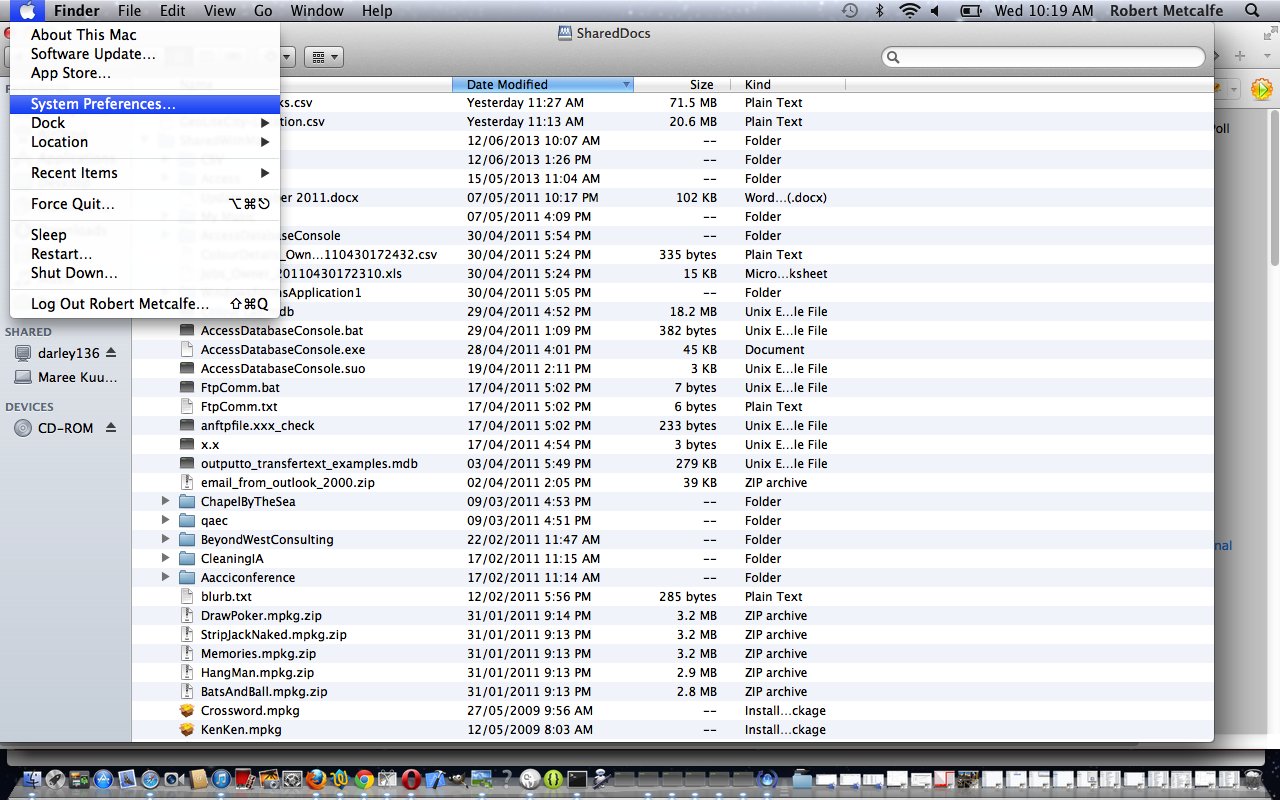Expand the ChapelByTheSea folder disclosure triangle
Screen dimensions: 1280x800
[166, 501]
